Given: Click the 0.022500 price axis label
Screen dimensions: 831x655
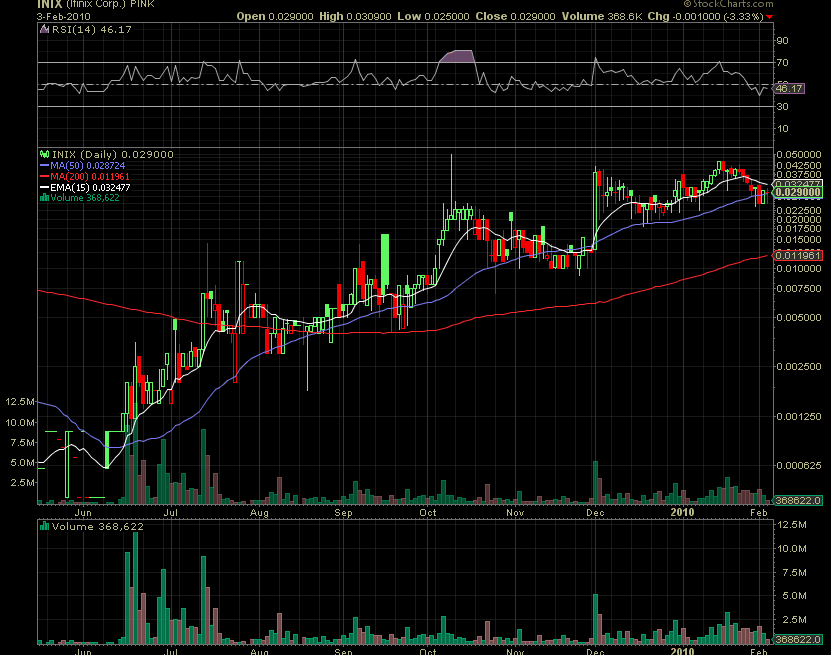Looking at the screenshot, I should 799,210.
